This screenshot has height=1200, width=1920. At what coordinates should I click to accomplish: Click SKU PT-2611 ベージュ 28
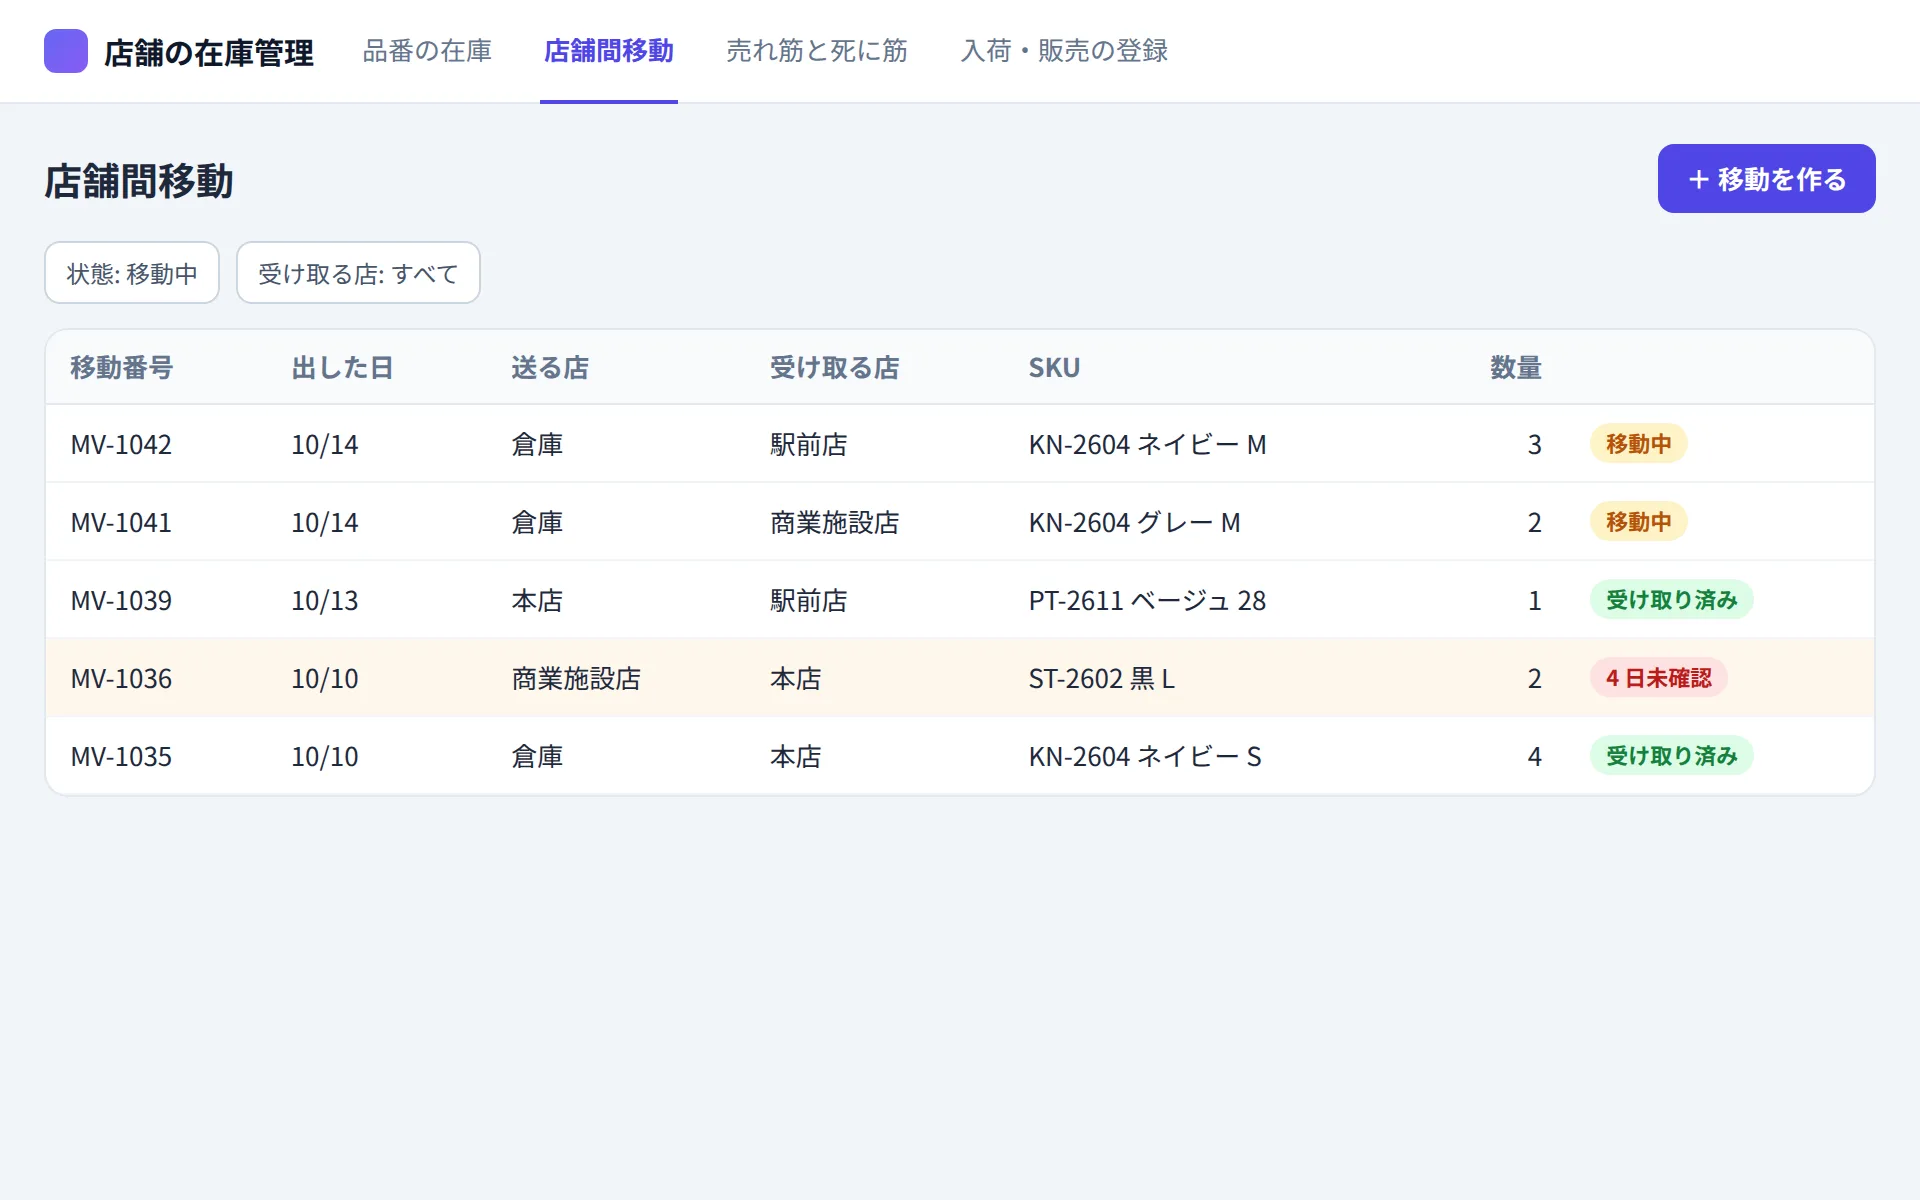point(1148,600)
